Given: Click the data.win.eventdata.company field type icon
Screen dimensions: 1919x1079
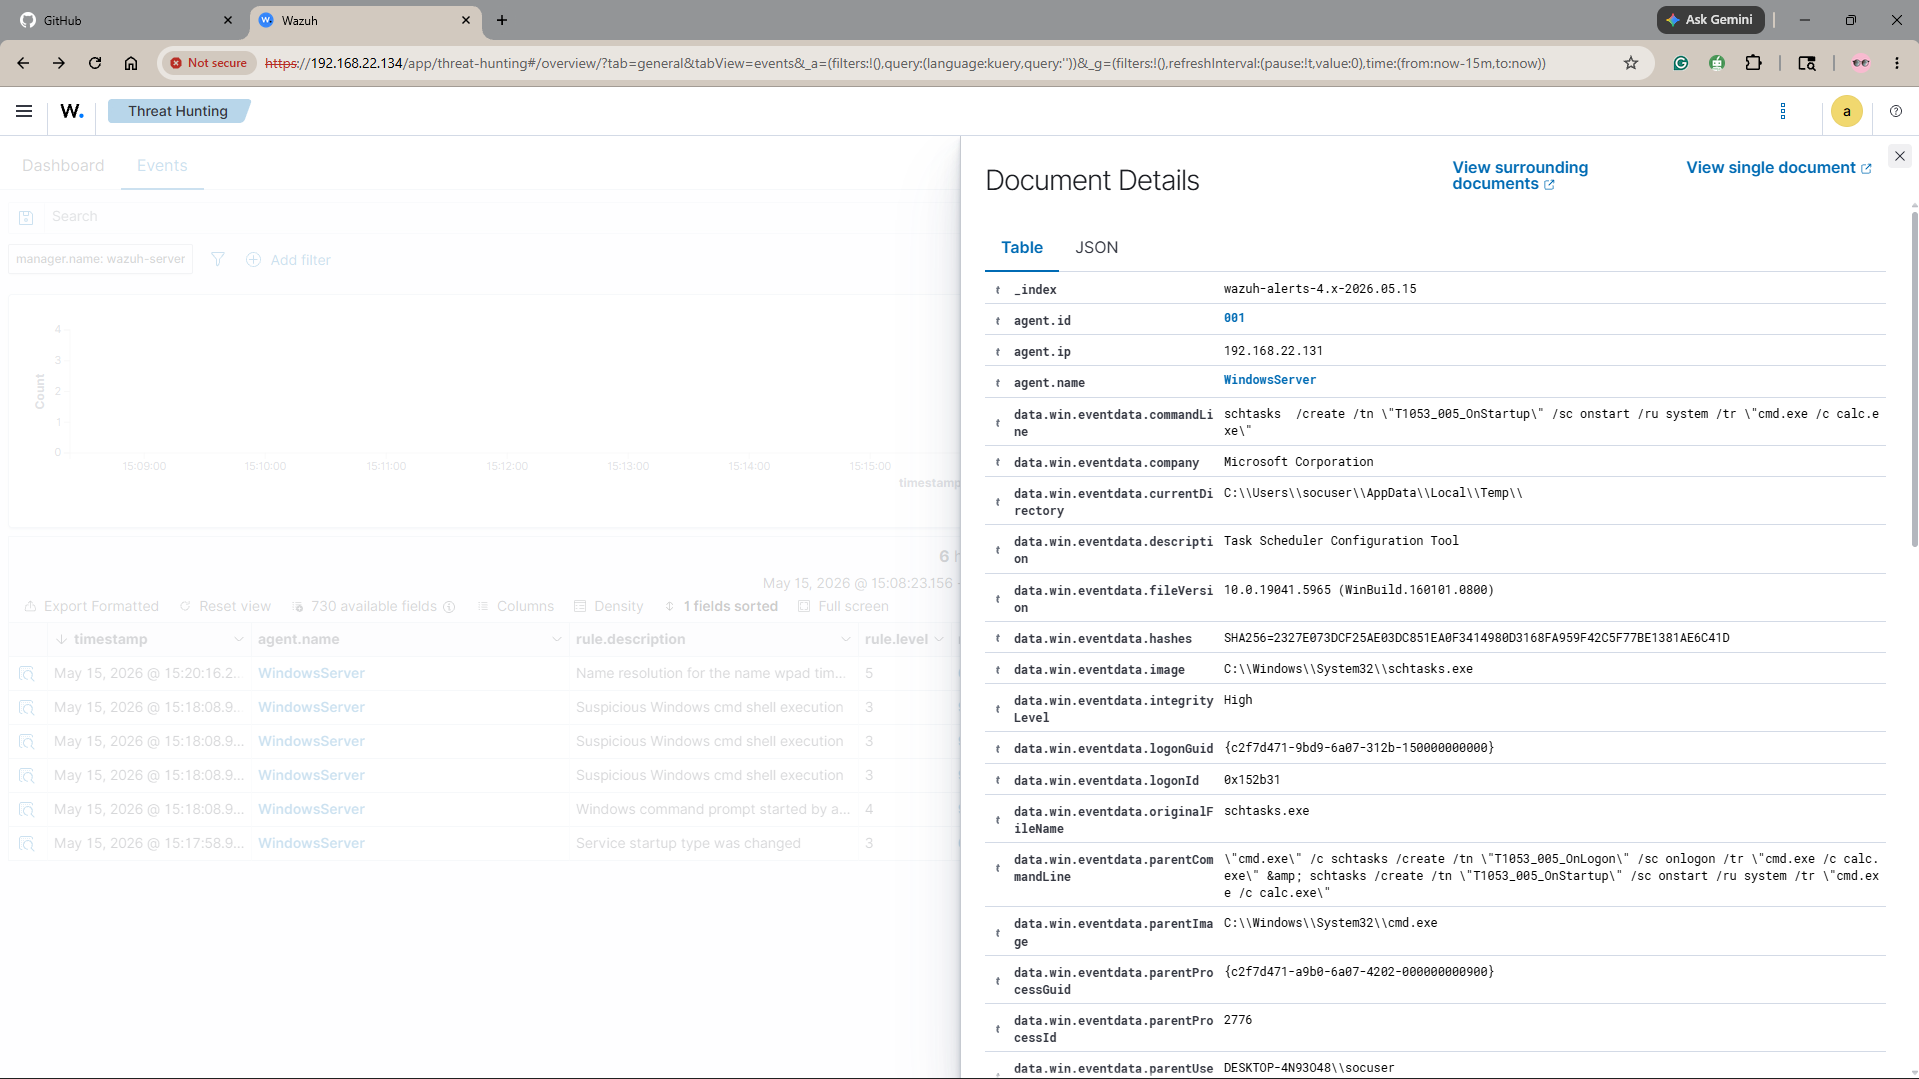Looking at the screenshot, I should coord(997,463).
